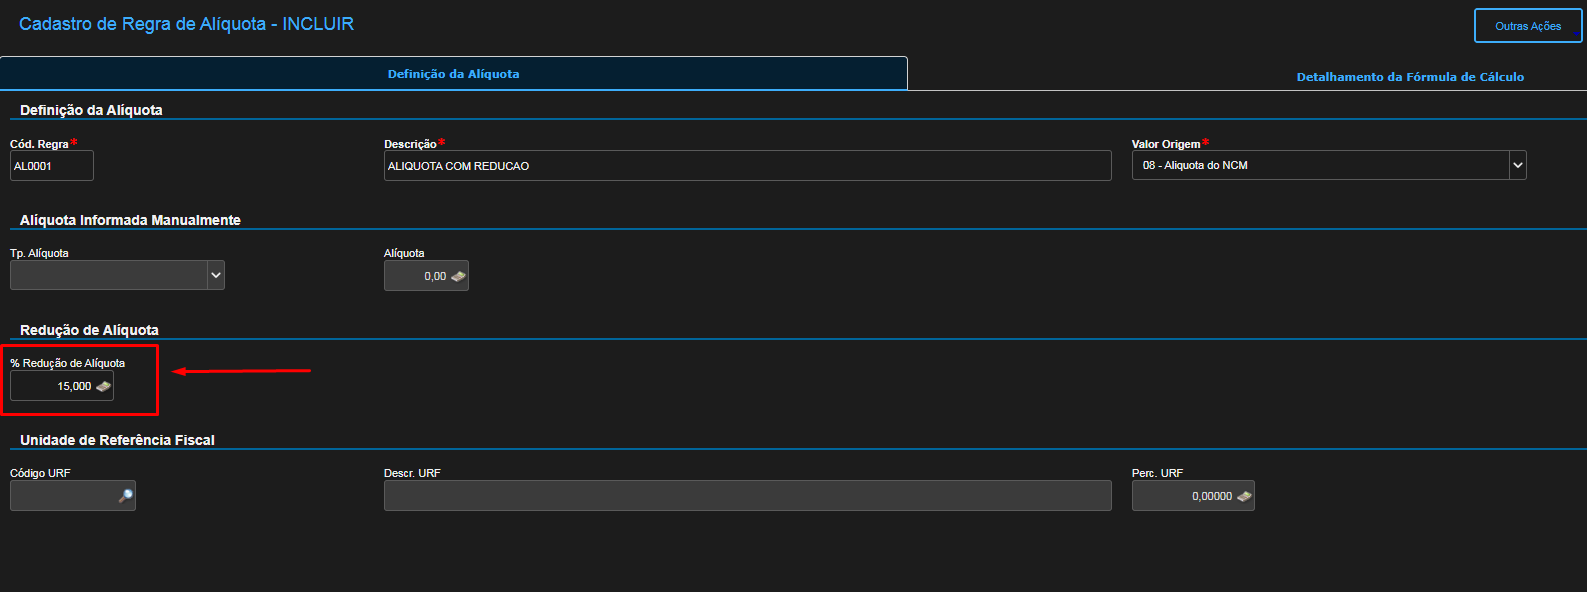Open the Tp. Alíquota dropdown
Image resolution: width=1587 pixels, height=592 pixels.
216,275
